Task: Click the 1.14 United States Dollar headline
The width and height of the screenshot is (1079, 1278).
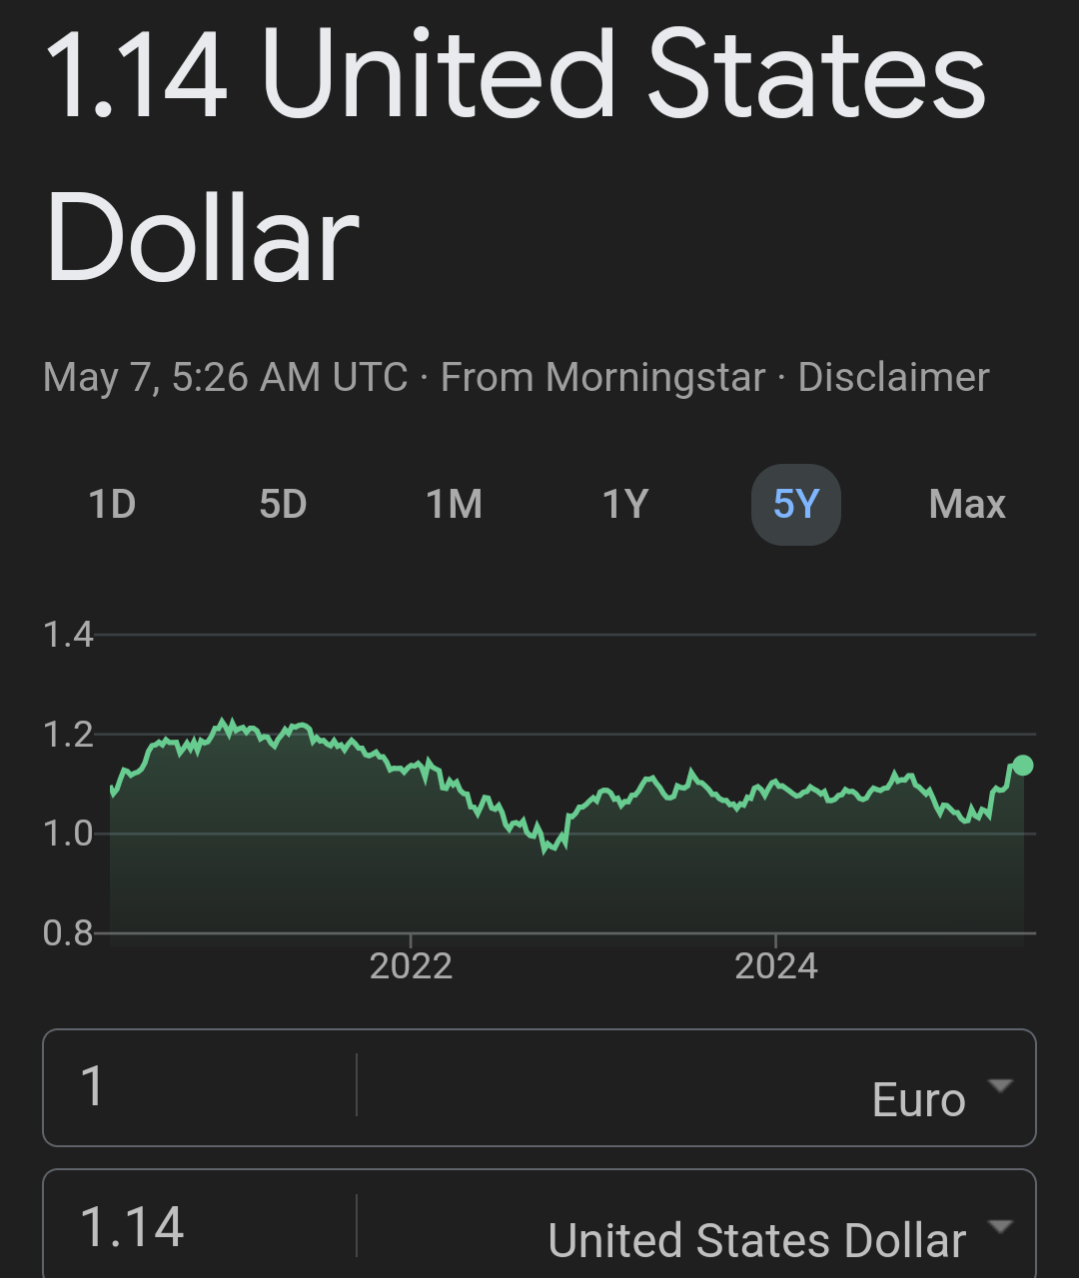Action: click(x=515, y=155)
